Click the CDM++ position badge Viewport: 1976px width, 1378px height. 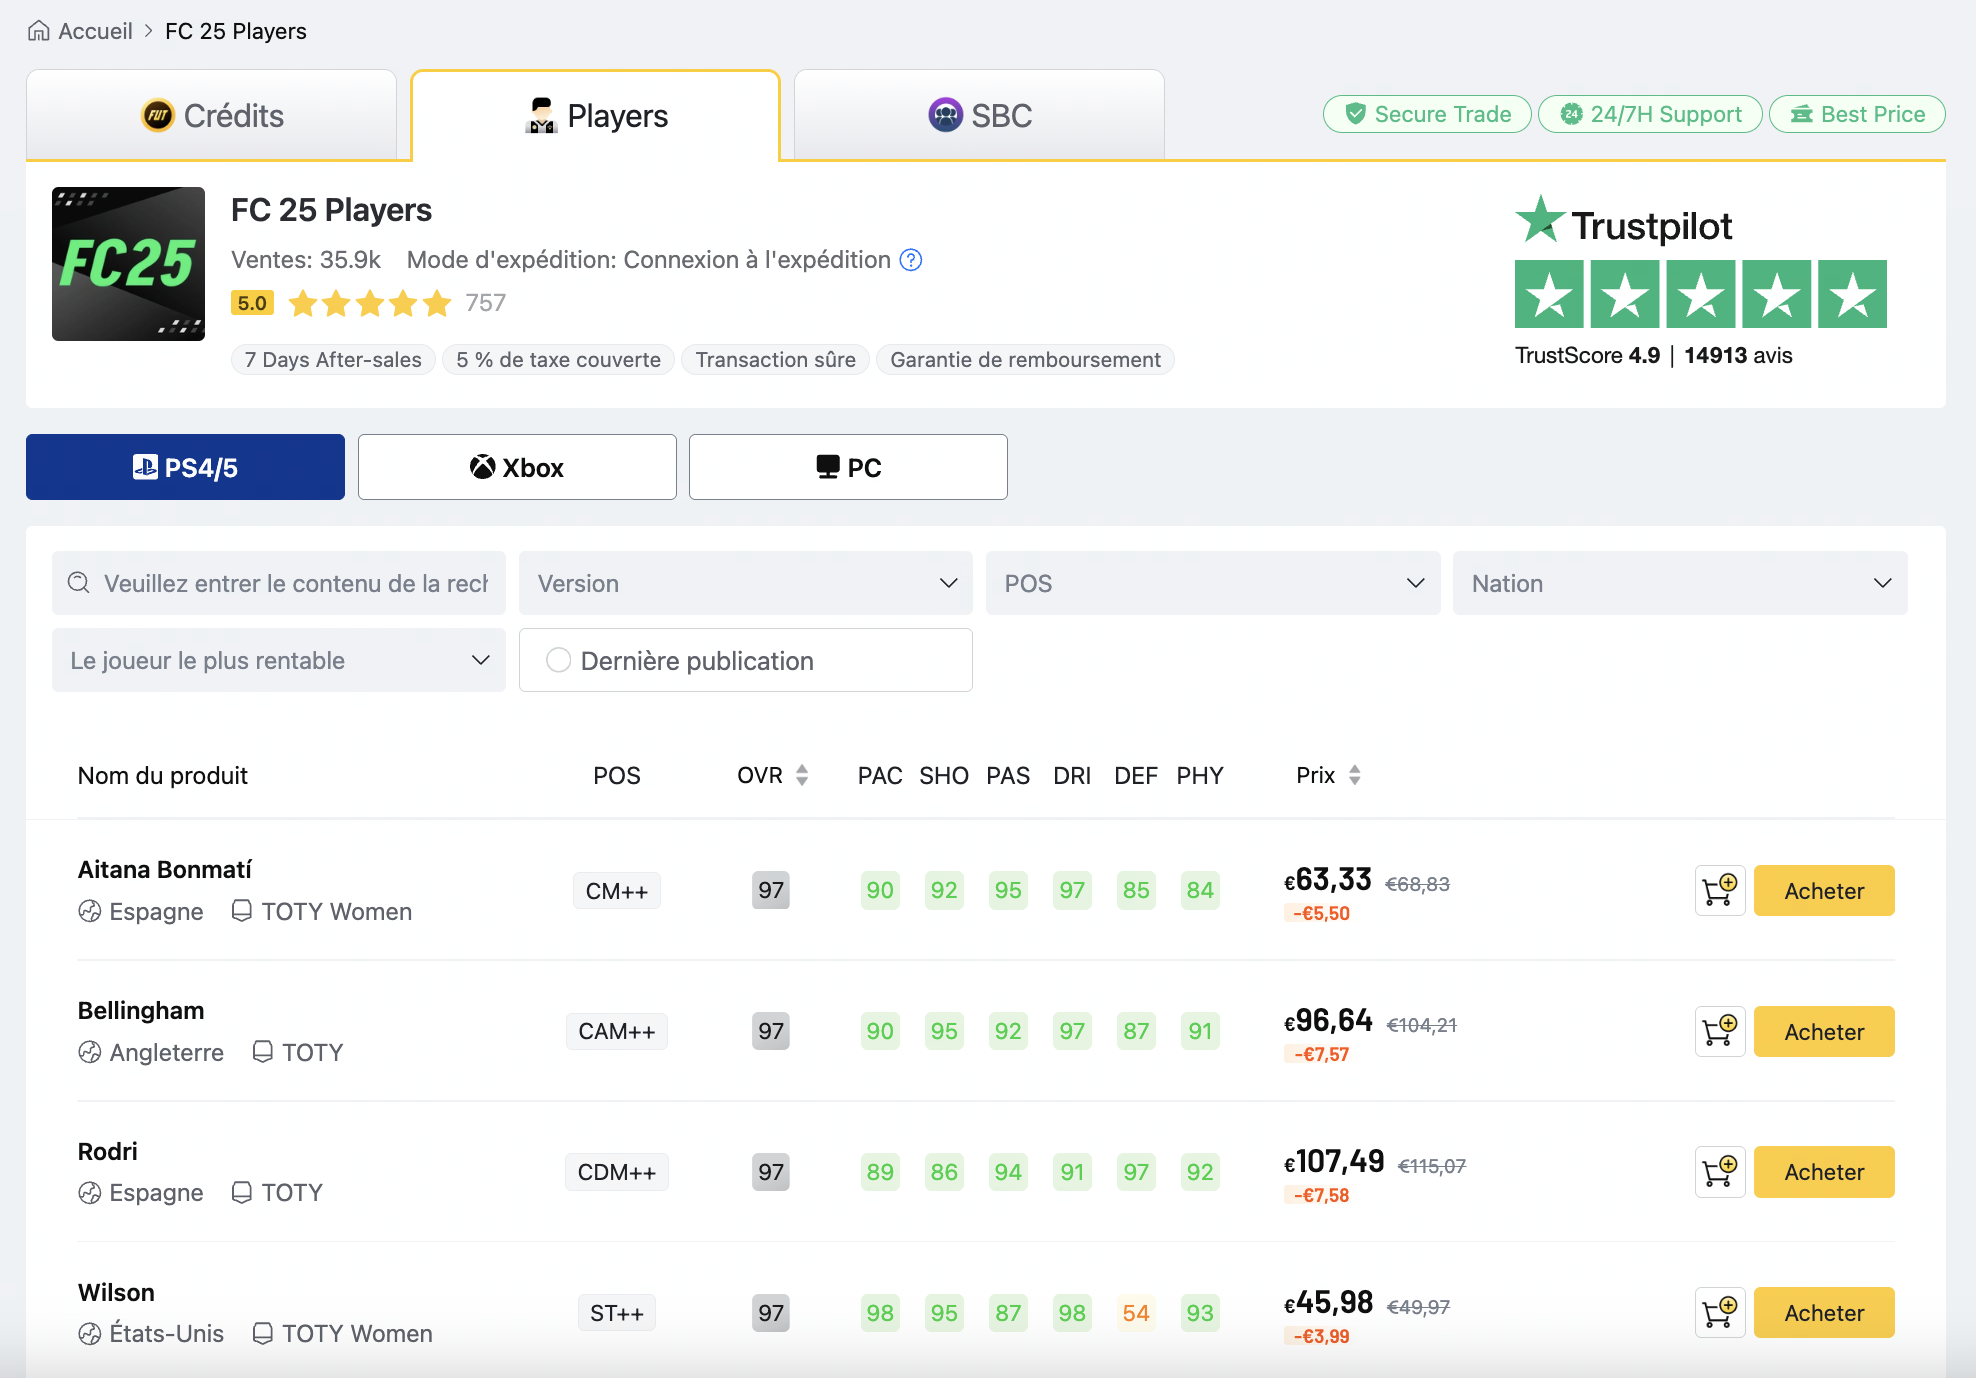(617, 1172)
